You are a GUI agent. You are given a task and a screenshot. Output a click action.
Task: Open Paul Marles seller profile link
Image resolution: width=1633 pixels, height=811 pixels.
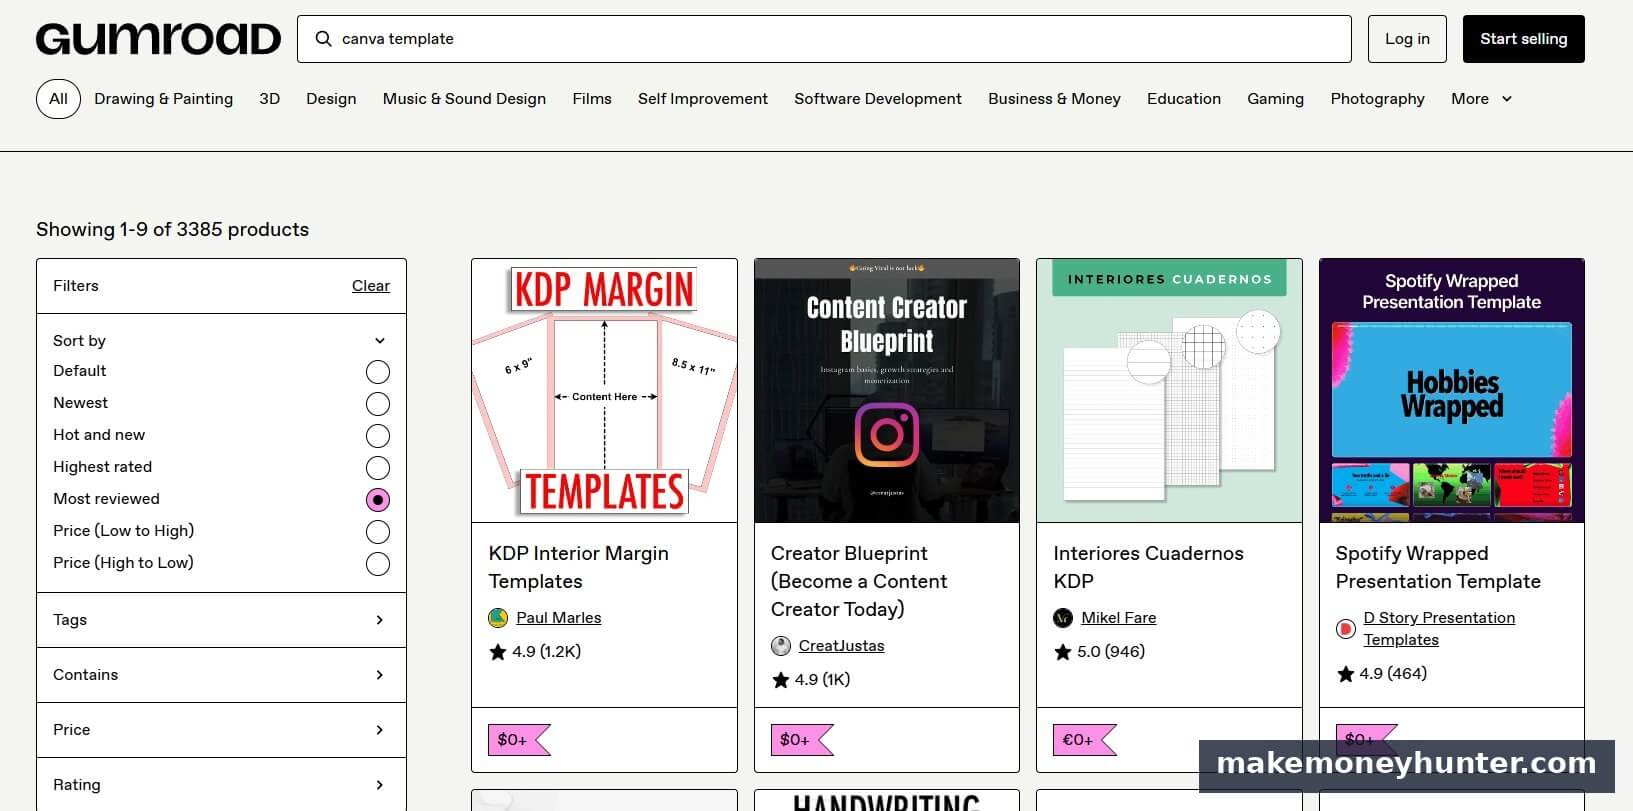click(558, 618)
